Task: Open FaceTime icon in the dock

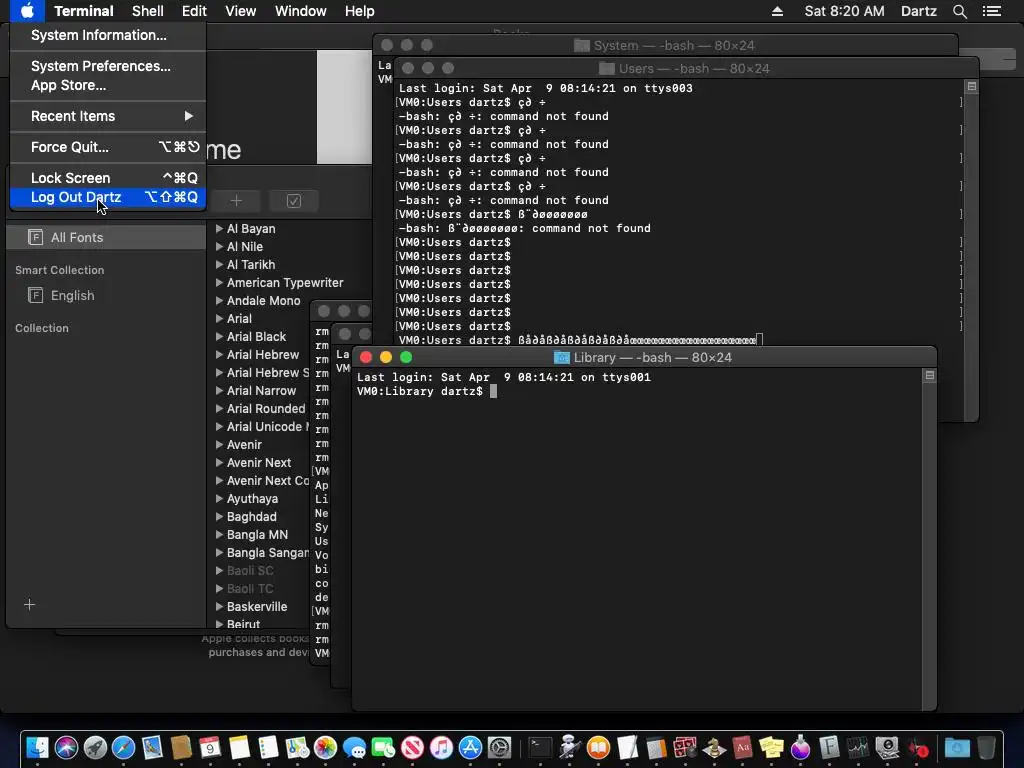Action: [x=383, y=748]
